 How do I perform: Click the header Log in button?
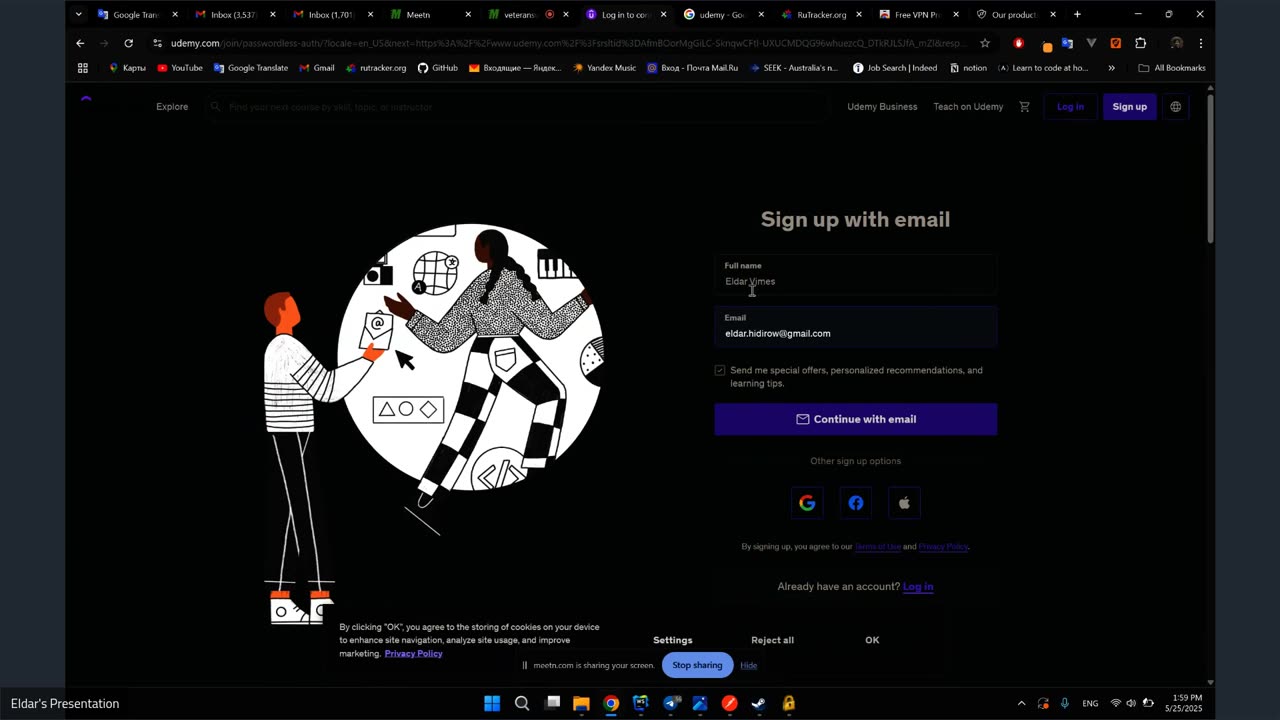(x=1070, y=107)
